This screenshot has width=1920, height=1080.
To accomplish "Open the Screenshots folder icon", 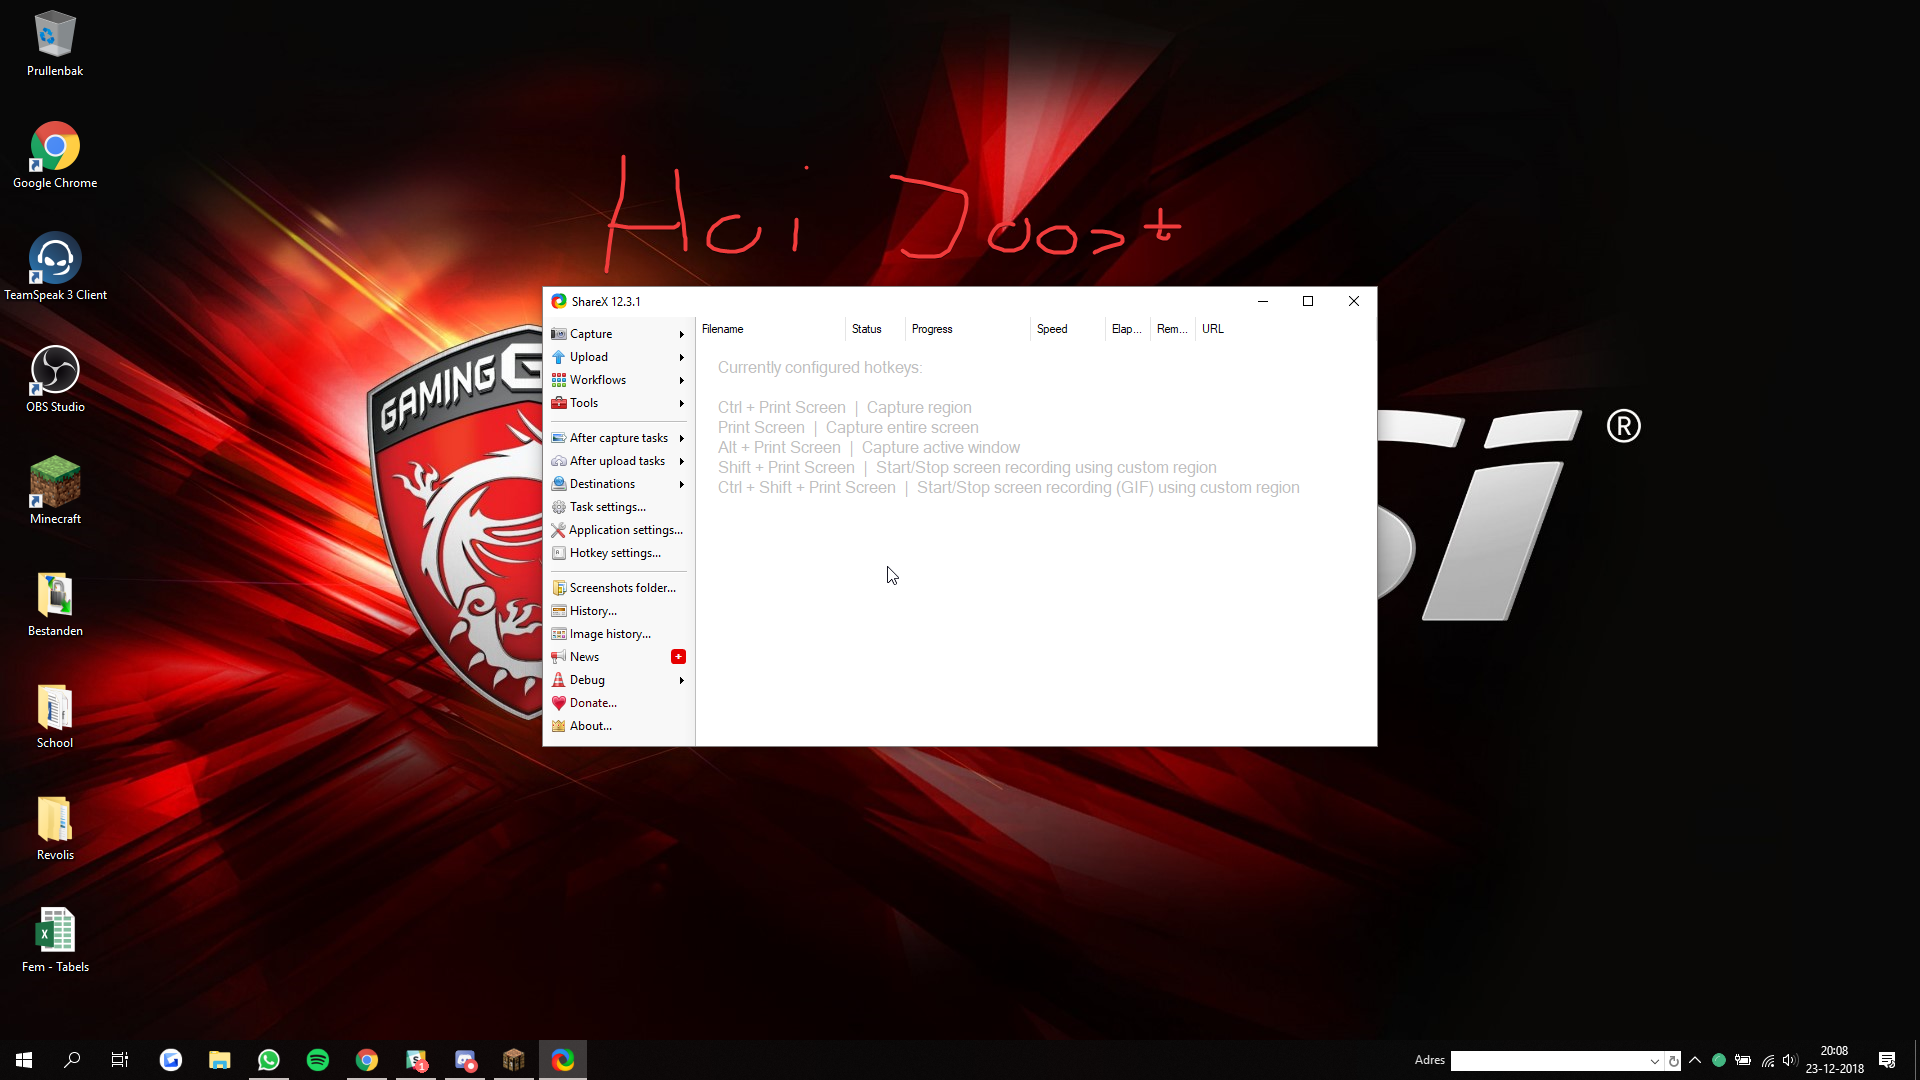I will (x=559, y=588).
